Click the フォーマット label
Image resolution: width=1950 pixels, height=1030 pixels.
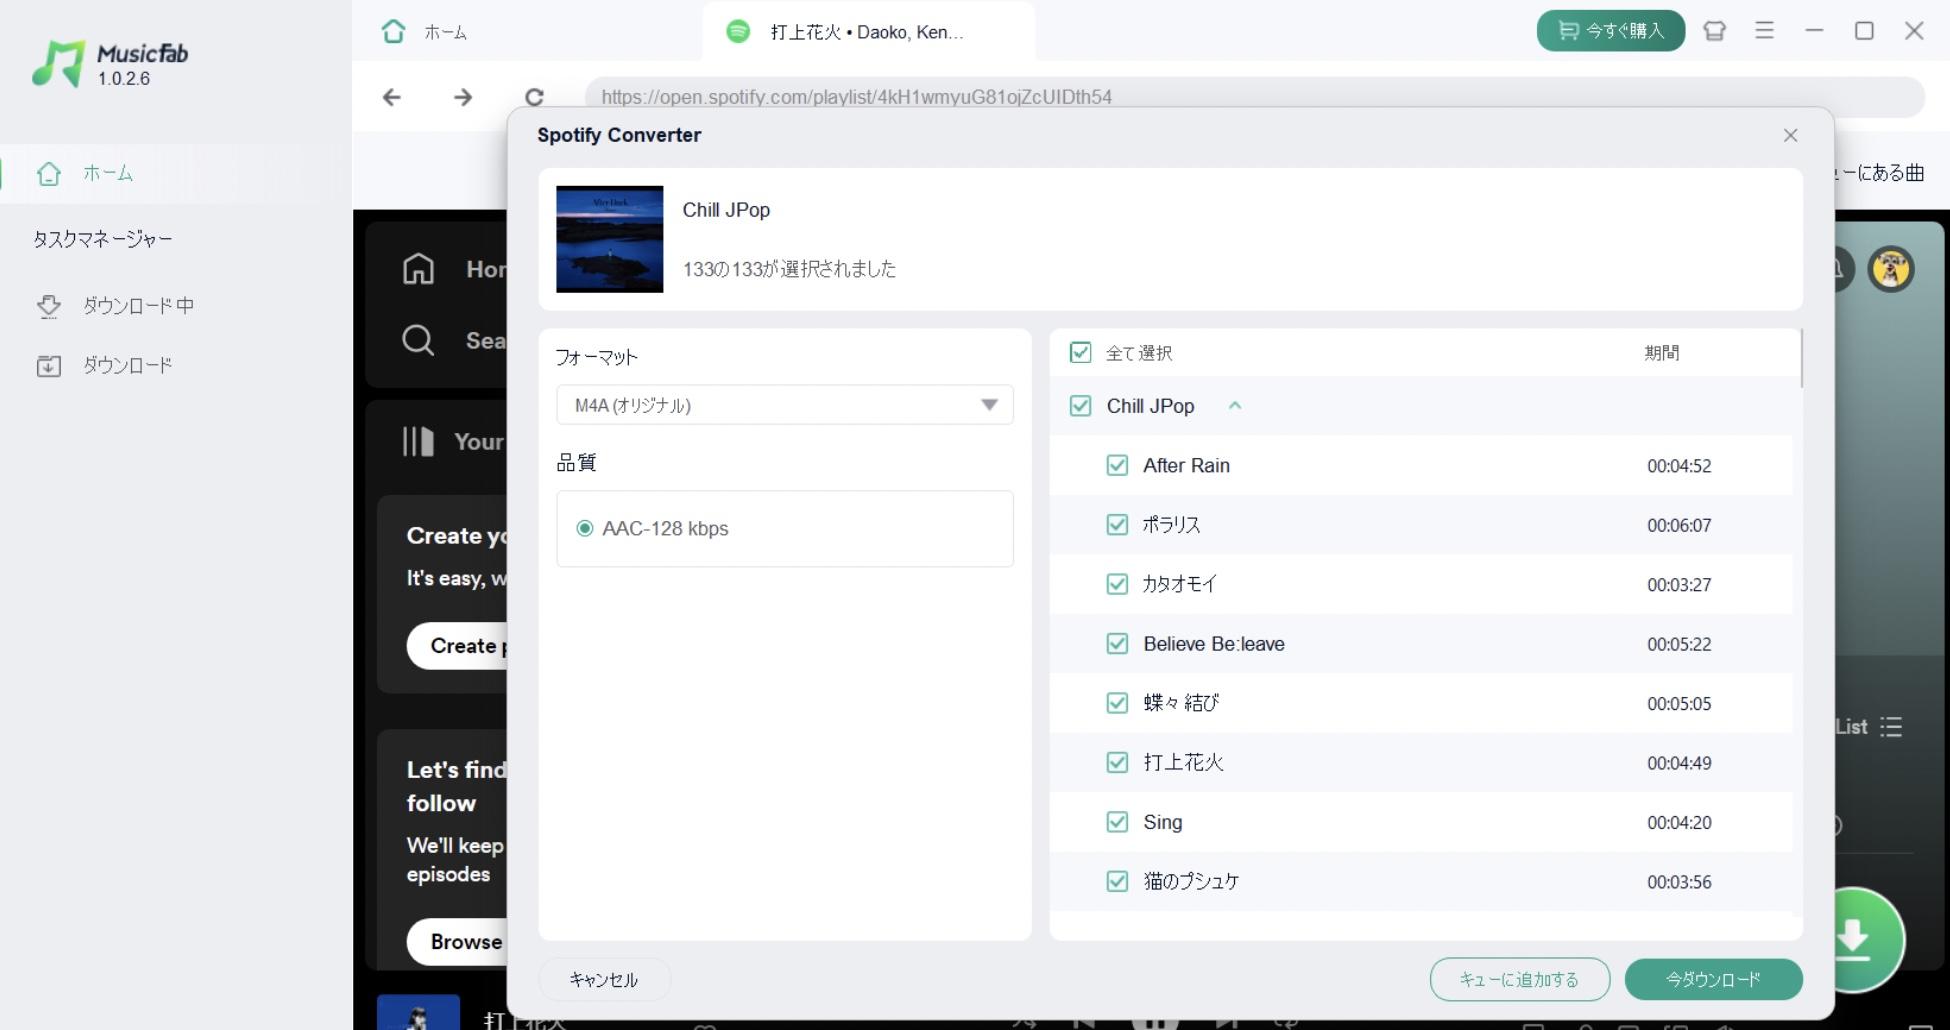point(596,357)
